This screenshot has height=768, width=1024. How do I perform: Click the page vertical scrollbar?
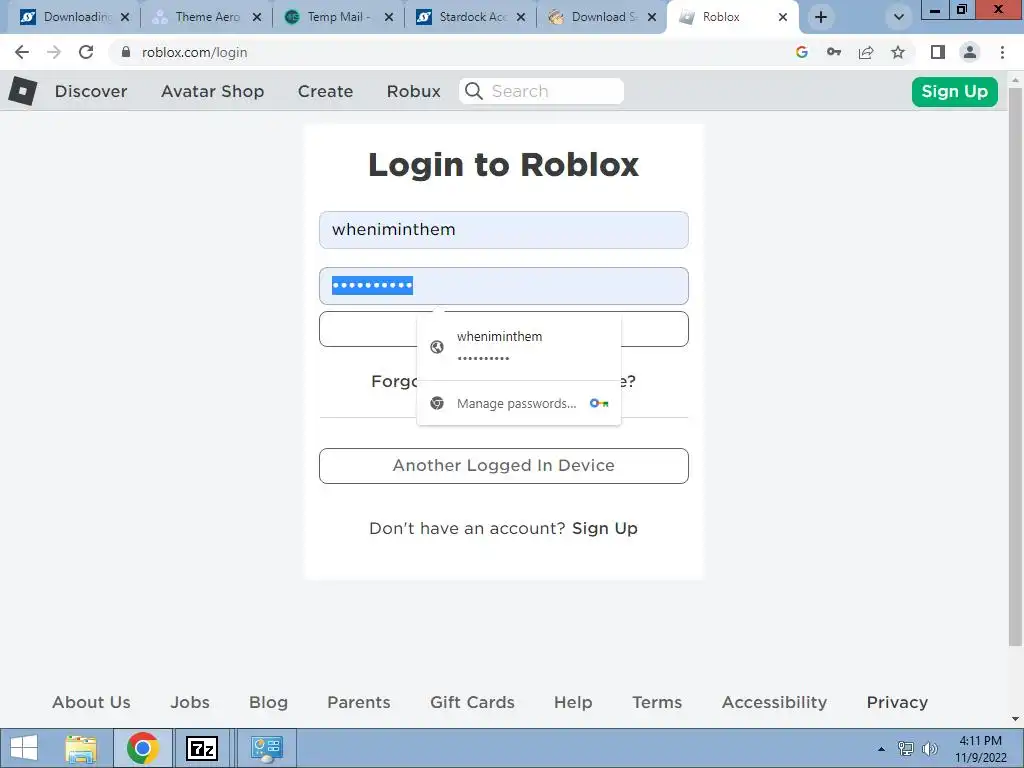pyautogui.click(x=1015, y=366)
